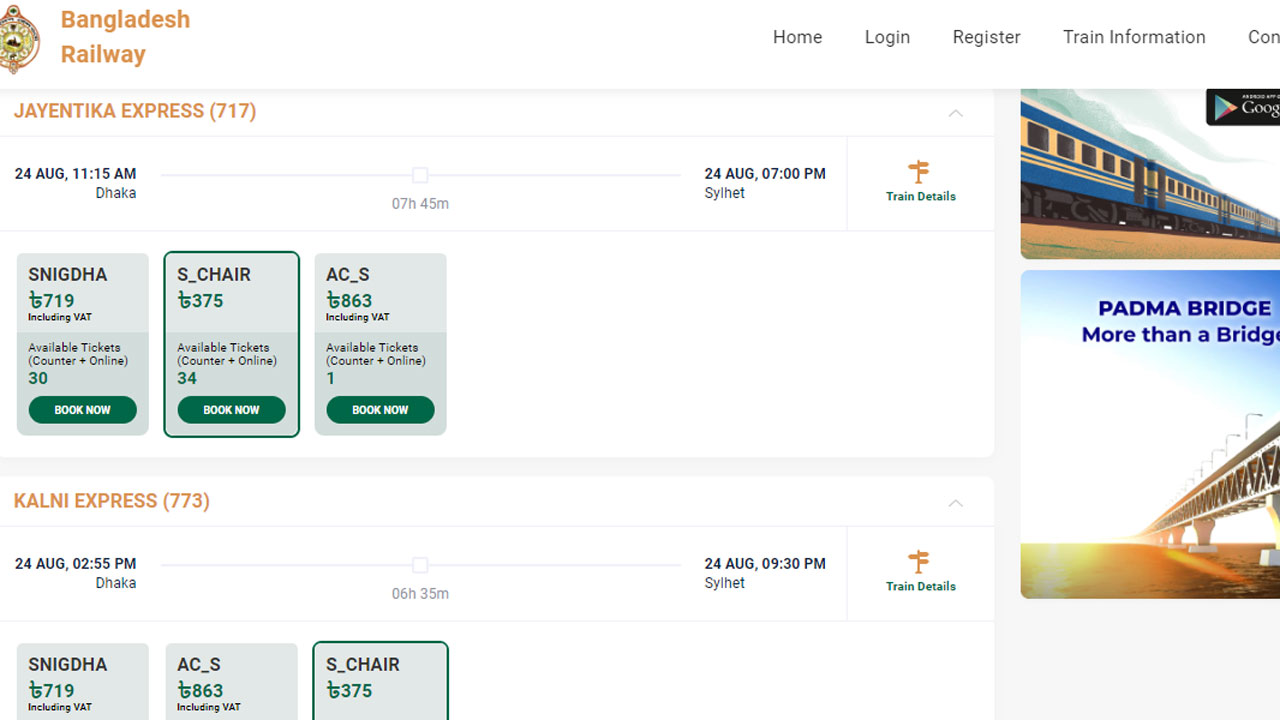Screen dimensions: 1280x720
Task: Select the S_CHAIR class card for Kalni Express
Action: pos(380,681)
